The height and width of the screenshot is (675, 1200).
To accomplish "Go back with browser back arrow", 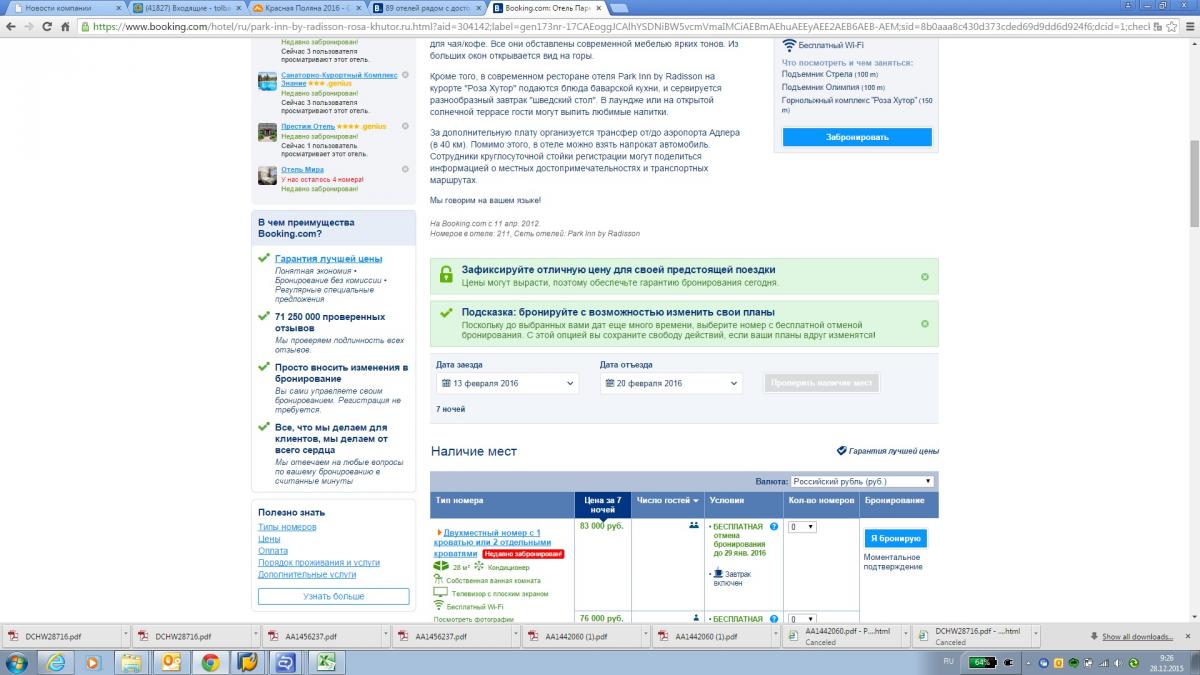I will (10, 27).
